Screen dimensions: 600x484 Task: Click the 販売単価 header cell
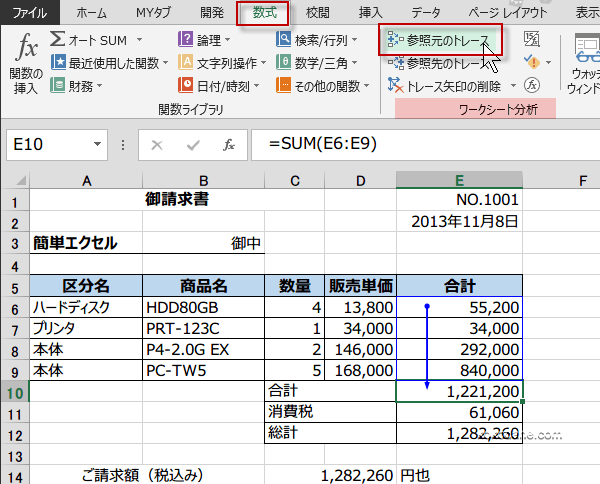[360, 286]
